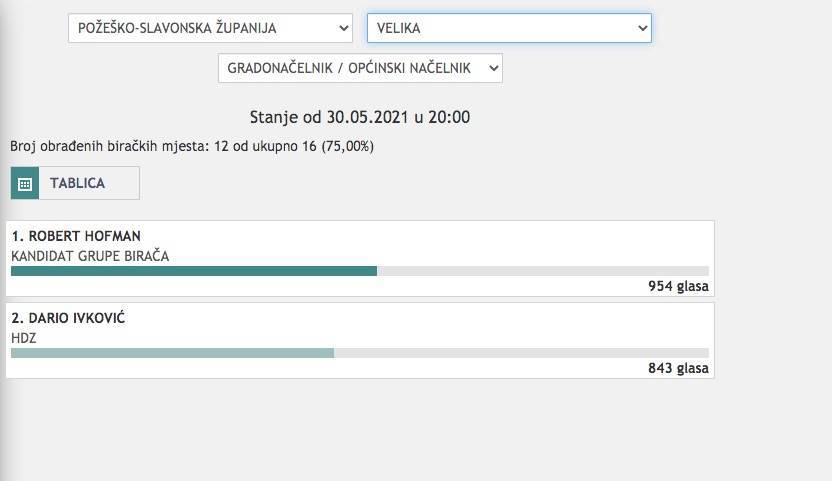Click the unfilled part of Hofman's bar
Image resolution: width=832 pixels, height=481 pixels.
coord(542,271)
